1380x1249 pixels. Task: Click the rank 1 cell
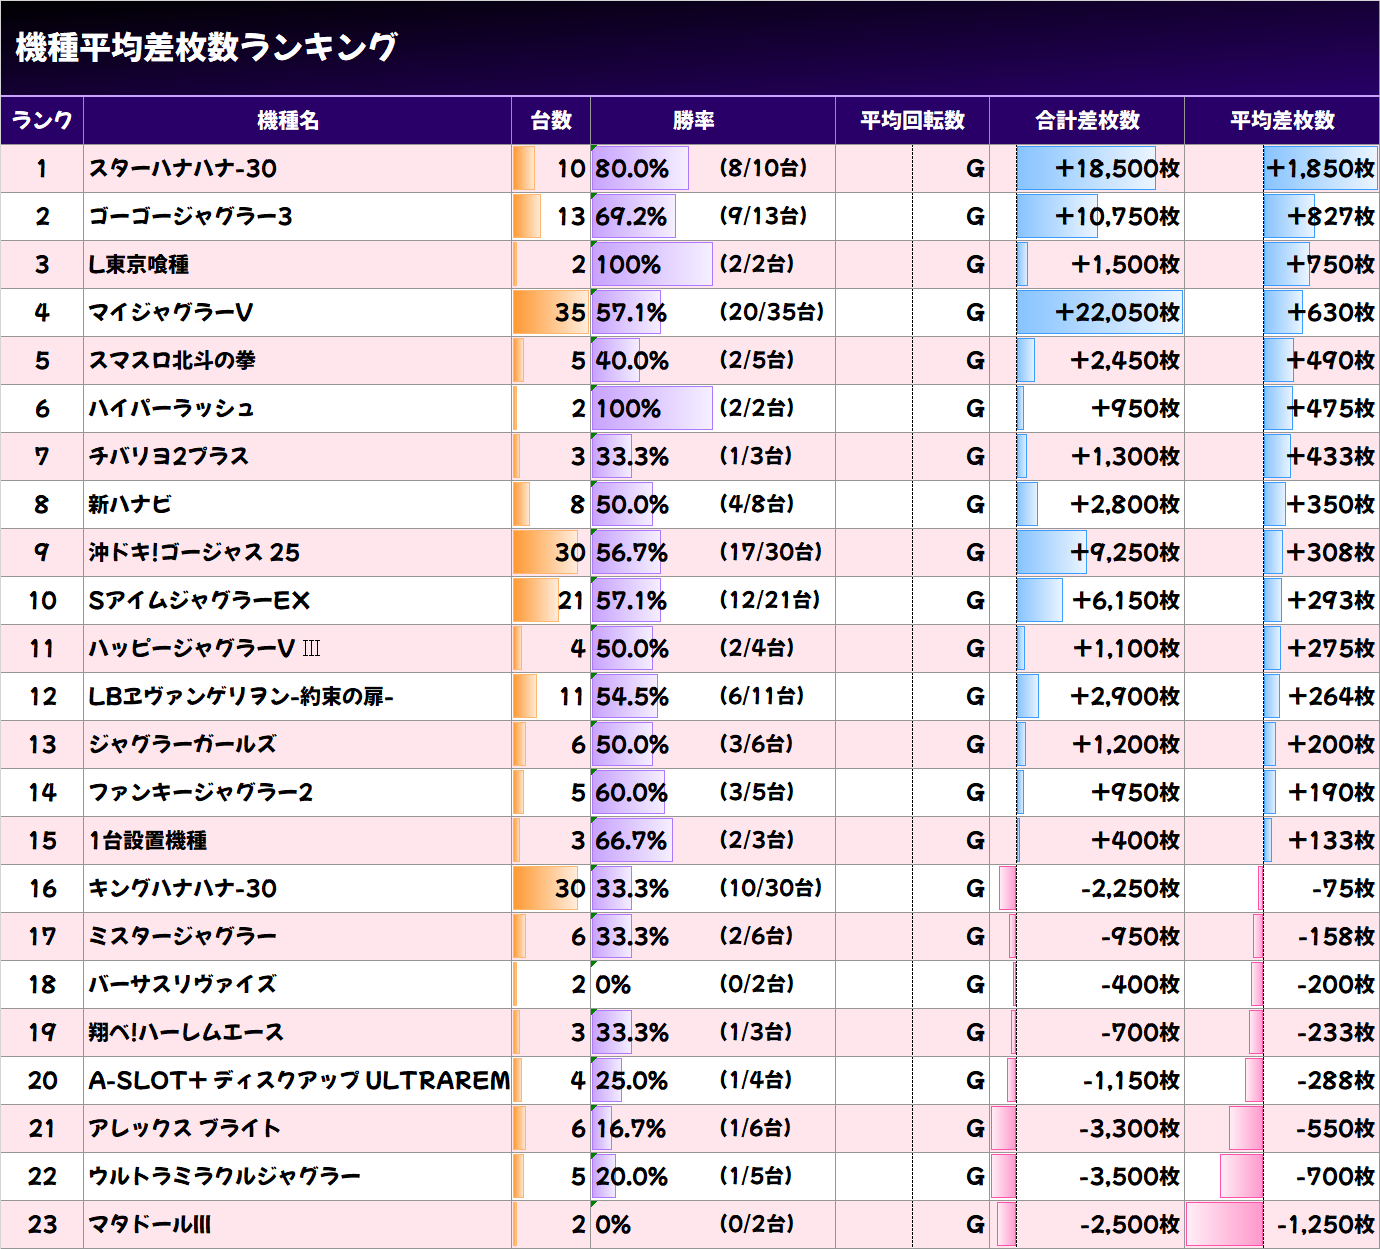tap(42, 169)
